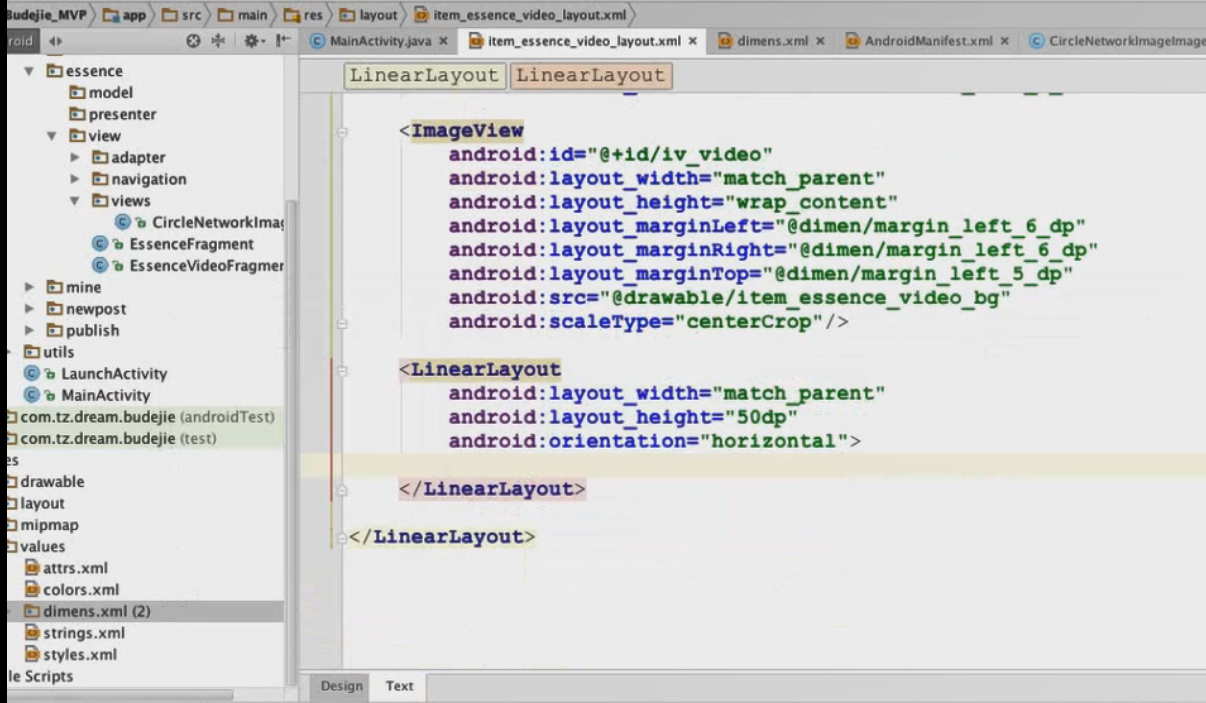Click the highlighted second LinearLayout breadcrumb

[590, 75]
